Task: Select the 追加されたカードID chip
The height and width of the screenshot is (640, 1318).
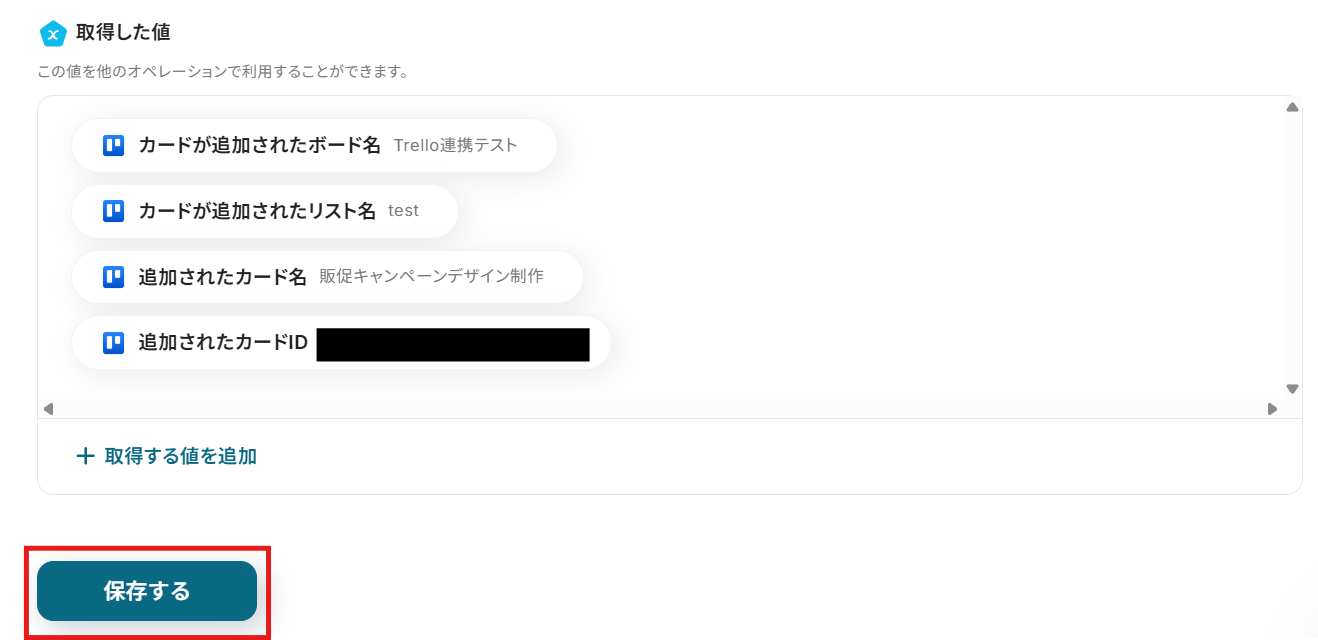Action: tap(341, 343)
